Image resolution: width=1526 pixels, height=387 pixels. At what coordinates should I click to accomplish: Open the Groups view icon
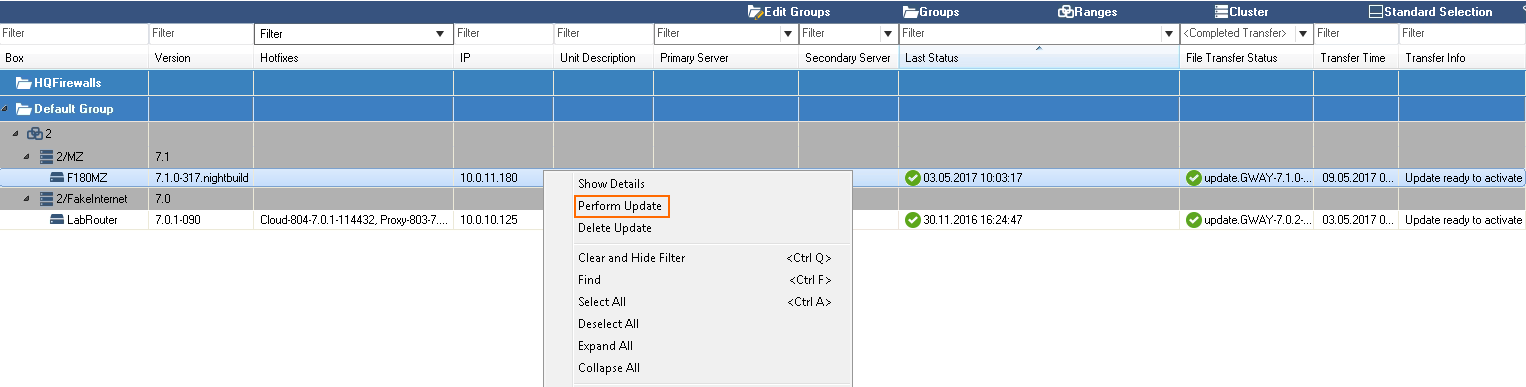(x=911, y=12)
